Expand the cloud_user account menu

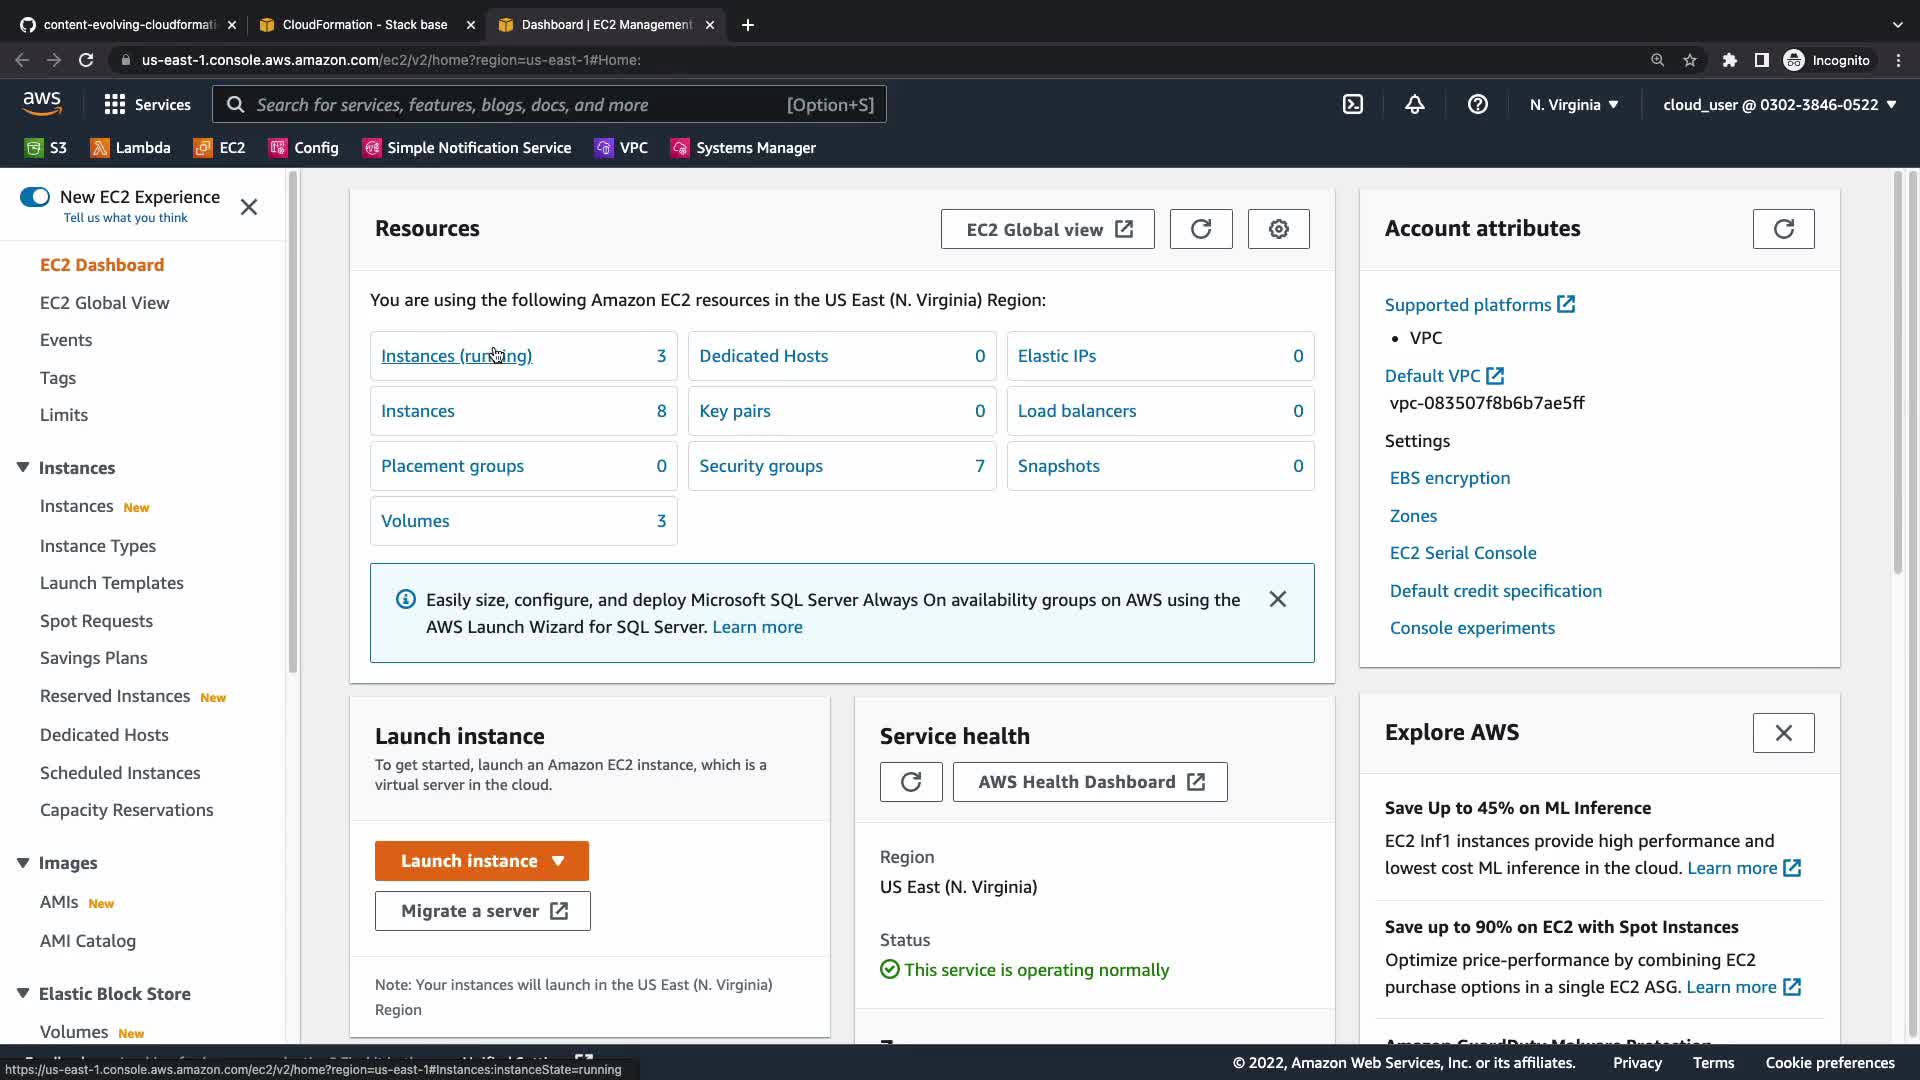(x=1779, y=104)
